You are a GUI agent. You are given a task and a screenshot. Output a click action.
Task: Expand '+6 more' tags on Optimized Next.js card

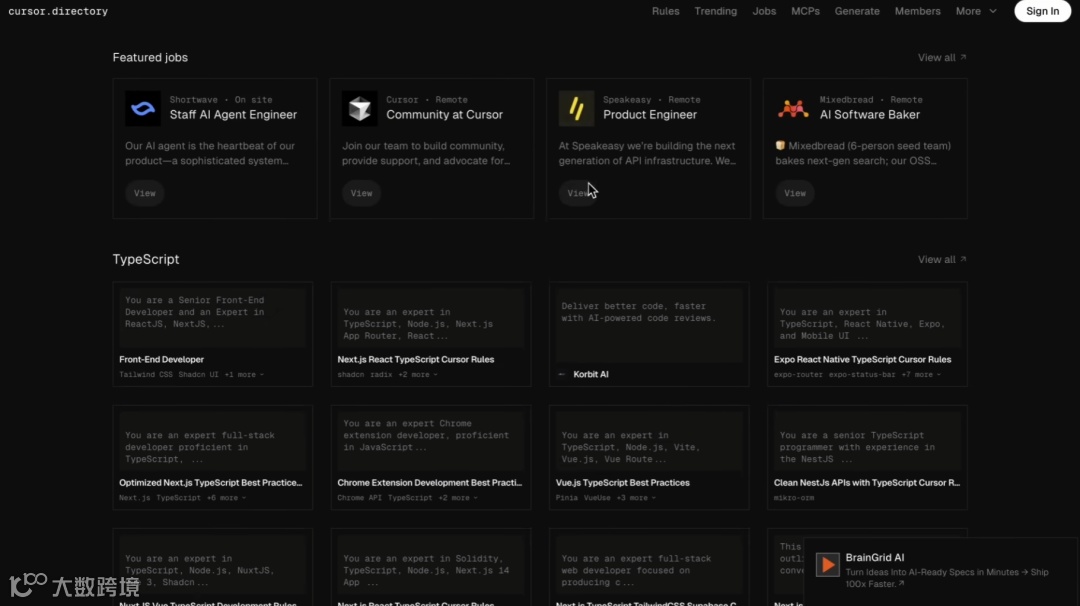226,498
